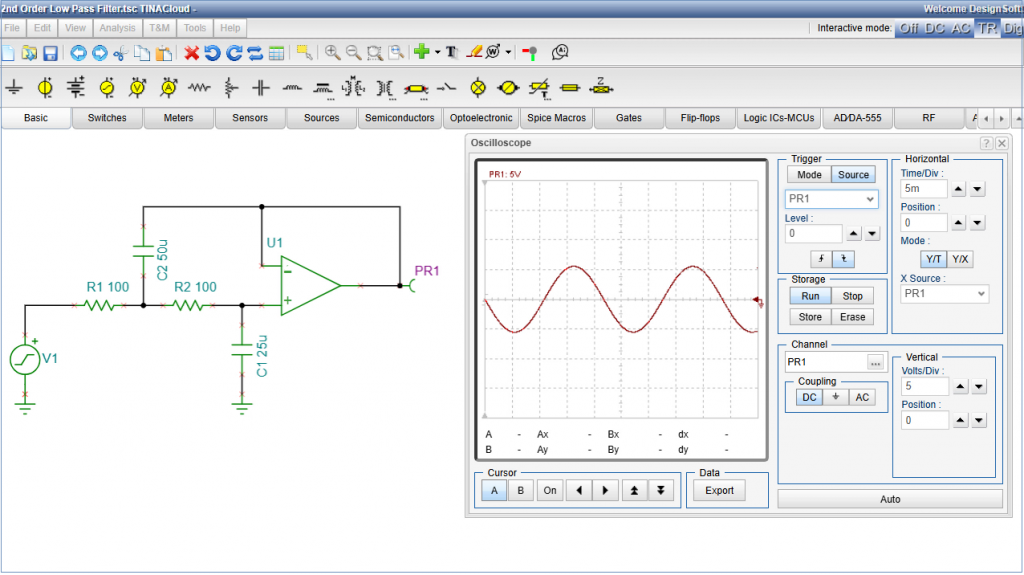Set horizontal mode to Y/X

pos(959,259)
